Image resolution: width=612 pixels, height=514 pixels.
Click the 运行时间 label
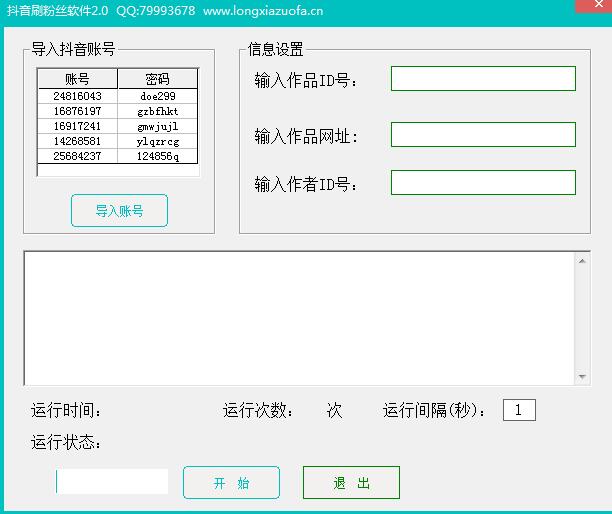[66, 411]
